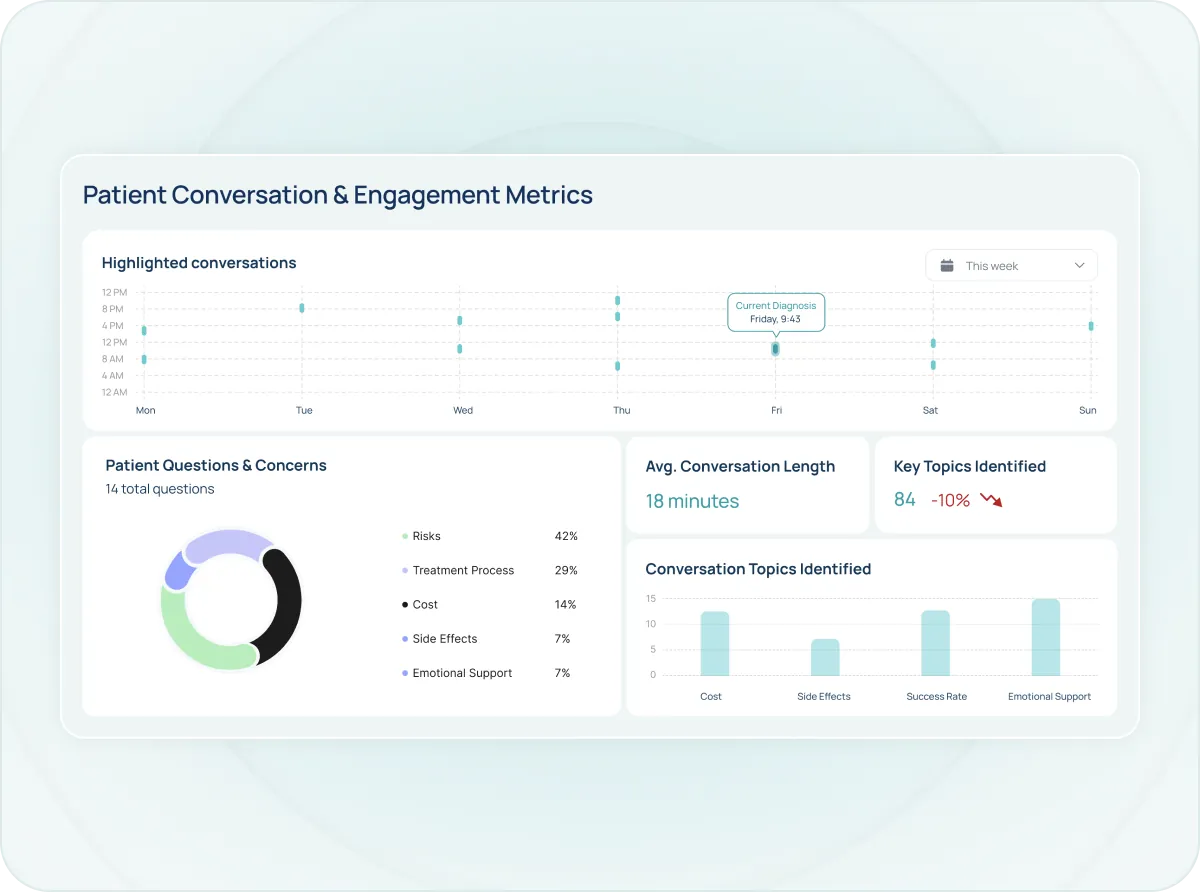Select Wednesday's evening marker above 4 PM
Viewport: 1200px width, 892px height.
pyautogui.click(x=460, y=320)
